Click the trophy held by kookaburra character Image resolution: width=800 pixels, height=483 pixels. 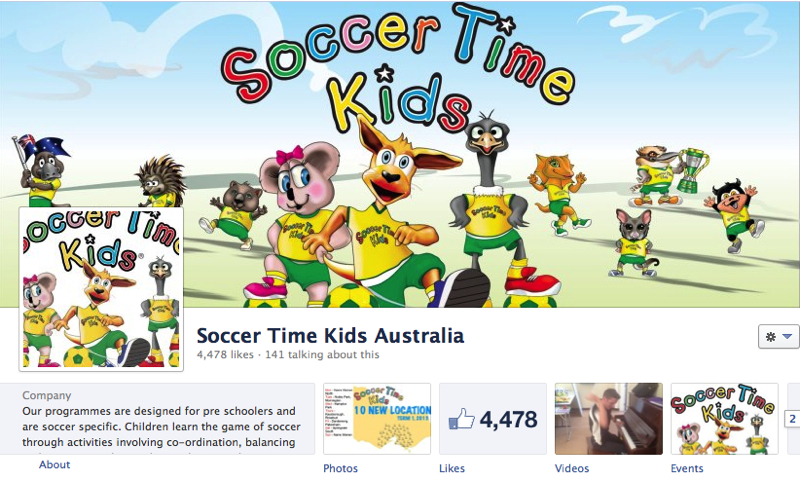691,170
